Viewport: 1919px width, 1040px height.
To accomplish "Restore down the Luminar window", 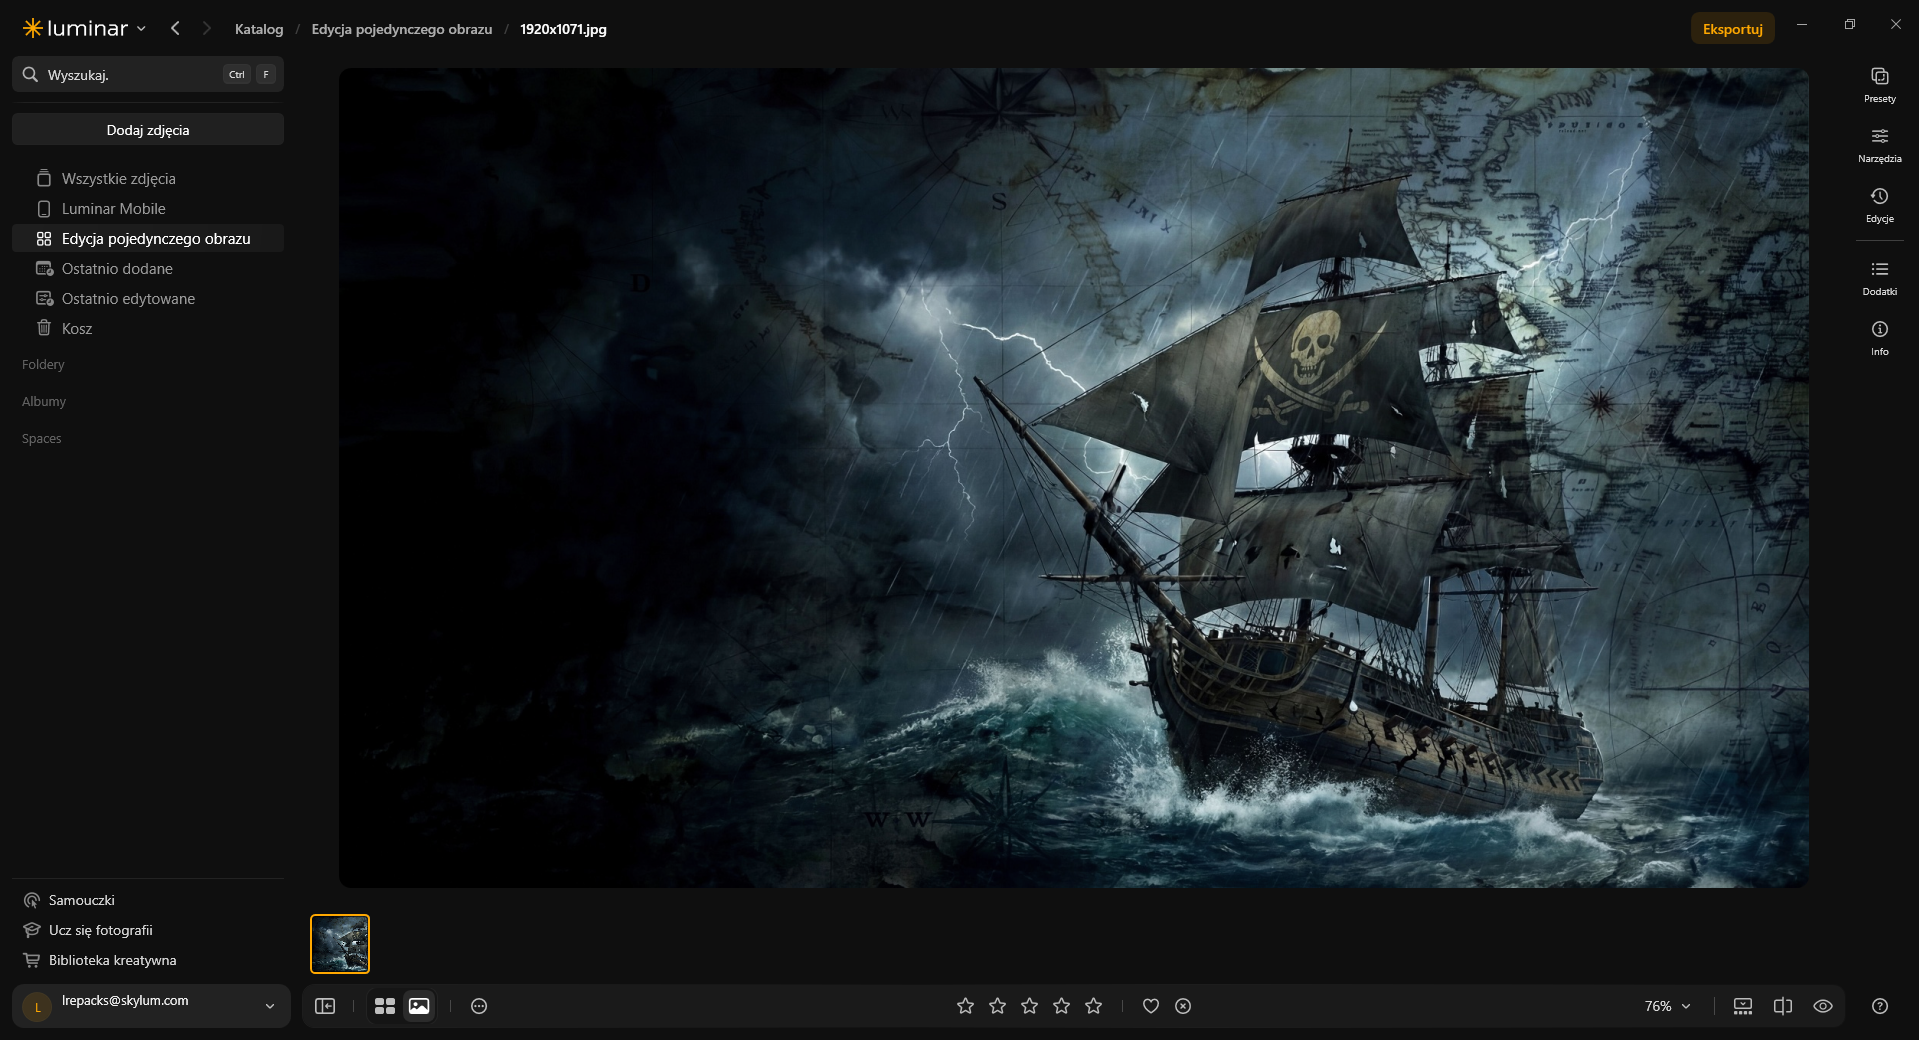I will (1849, 24).
